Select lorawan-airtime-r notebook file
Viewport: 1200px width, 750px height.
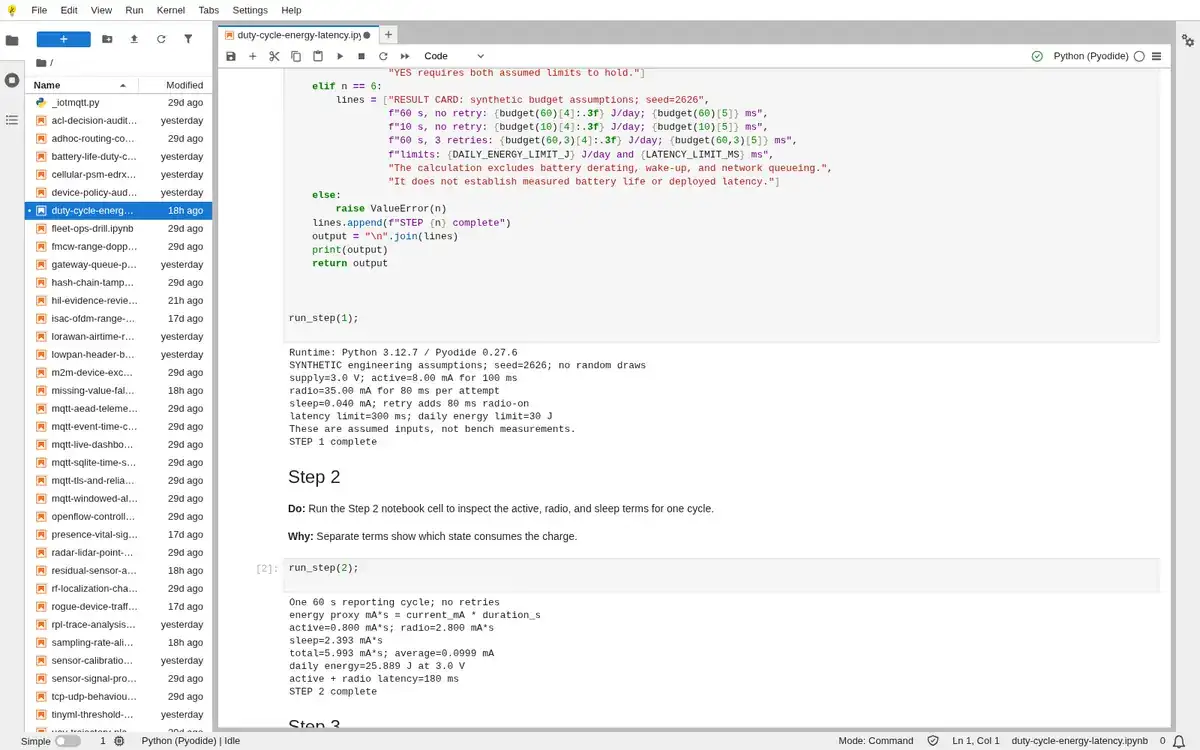[117, 337]
